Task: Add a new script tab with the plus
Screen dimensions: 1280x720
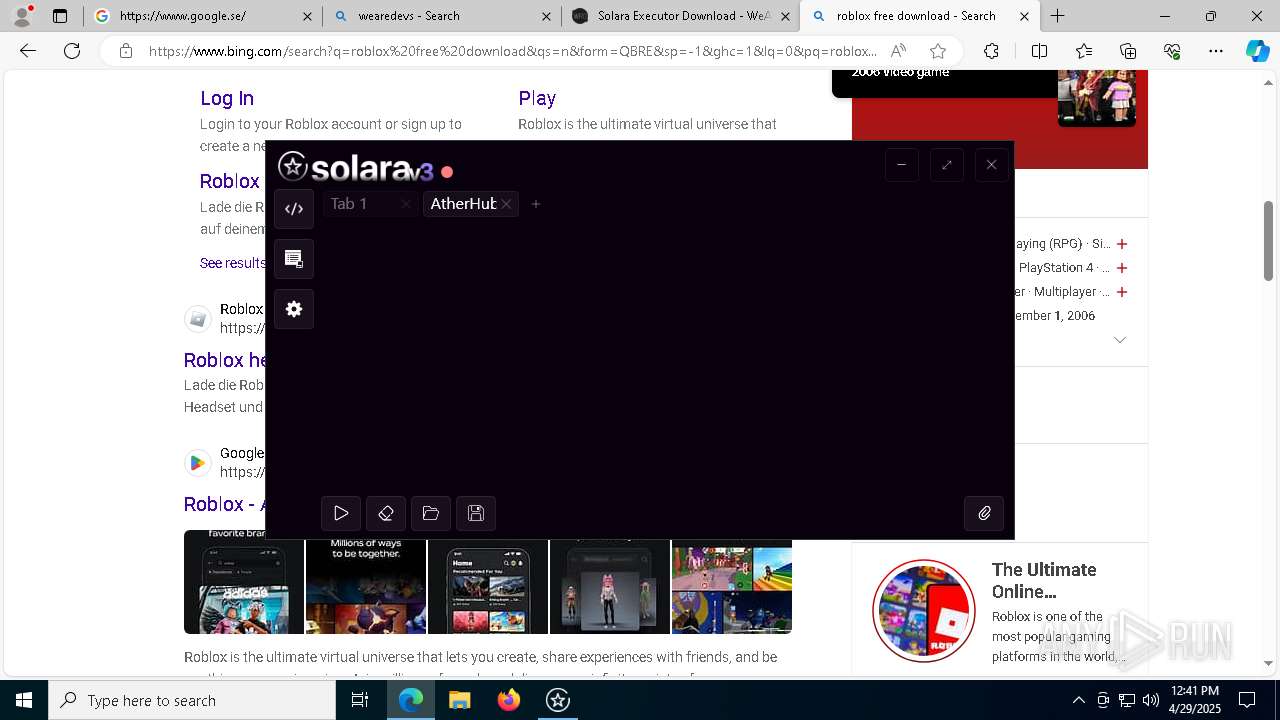Action: coord(536,204)
